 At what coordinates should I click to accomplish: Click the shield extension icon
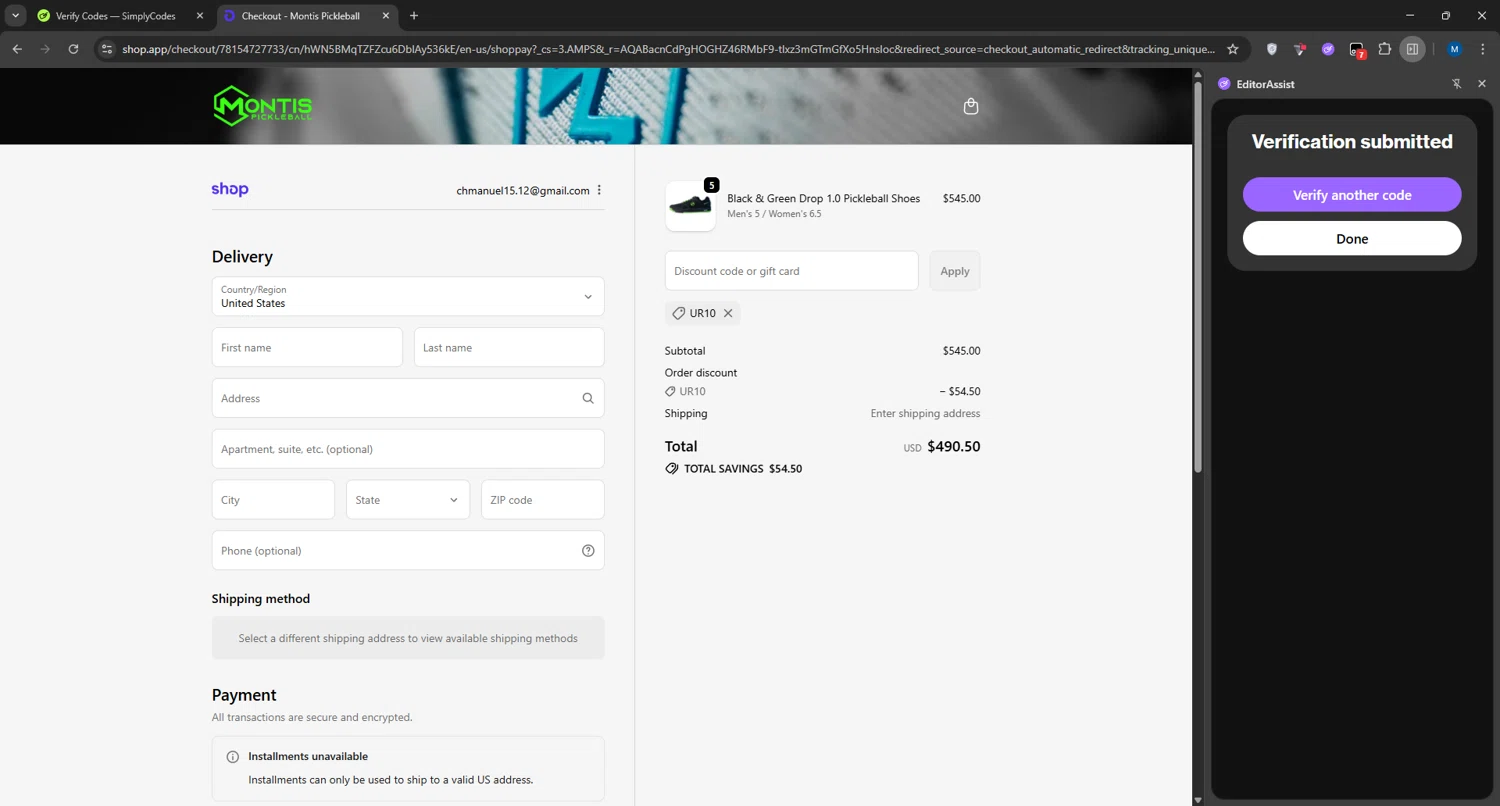[x=1272, y=49]
